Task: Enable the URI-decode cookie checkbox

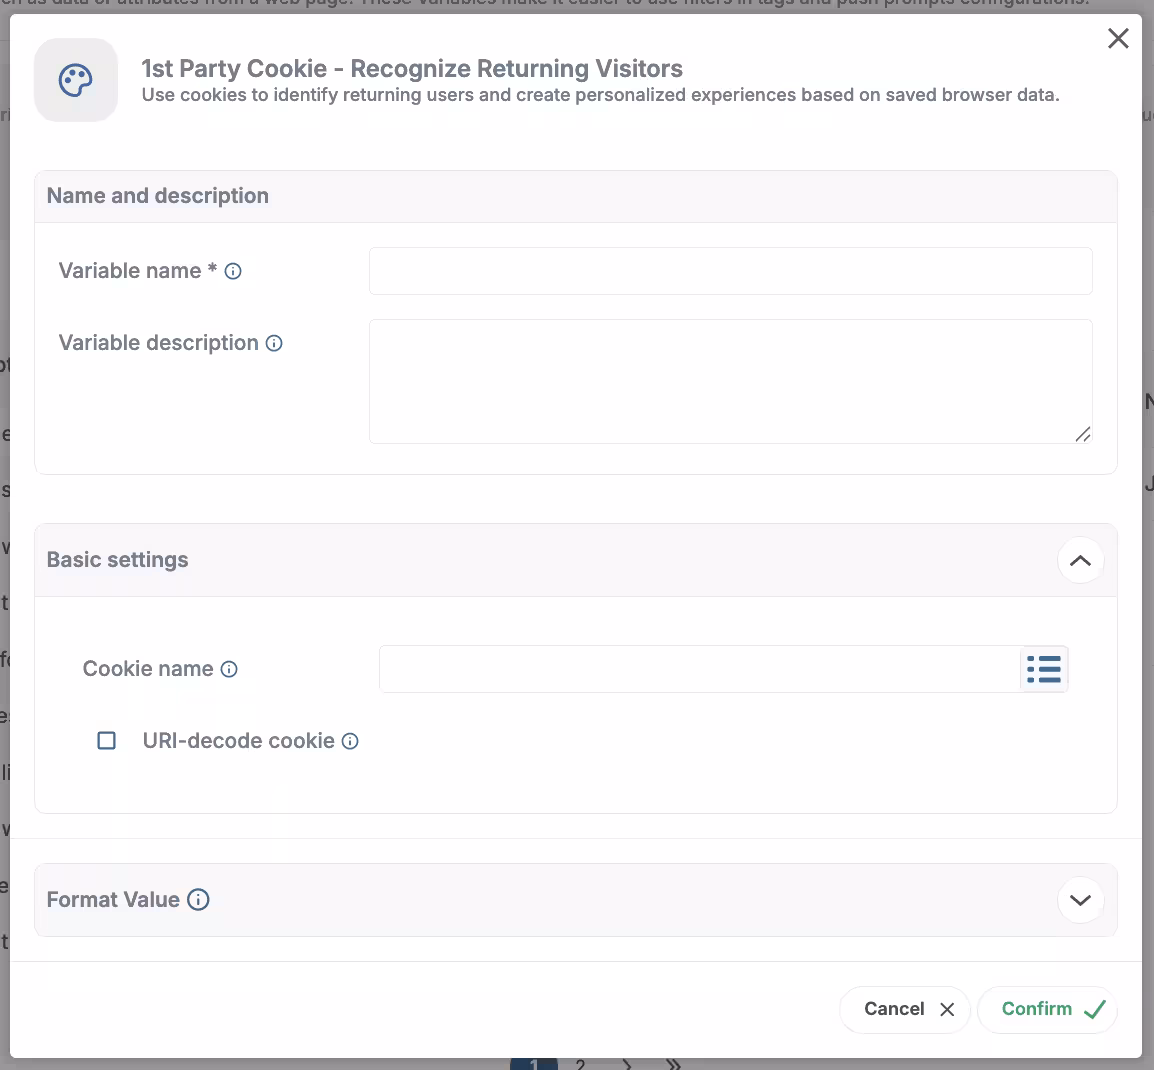Action: click(107, 741)
